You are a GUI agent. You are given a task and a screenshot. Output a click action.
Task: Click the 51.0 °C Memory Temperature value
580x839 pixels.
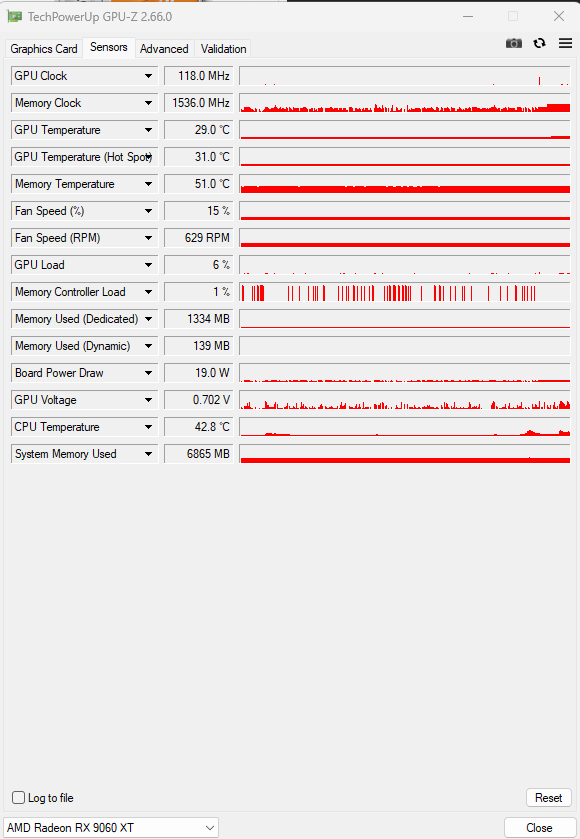pos(199,184)
